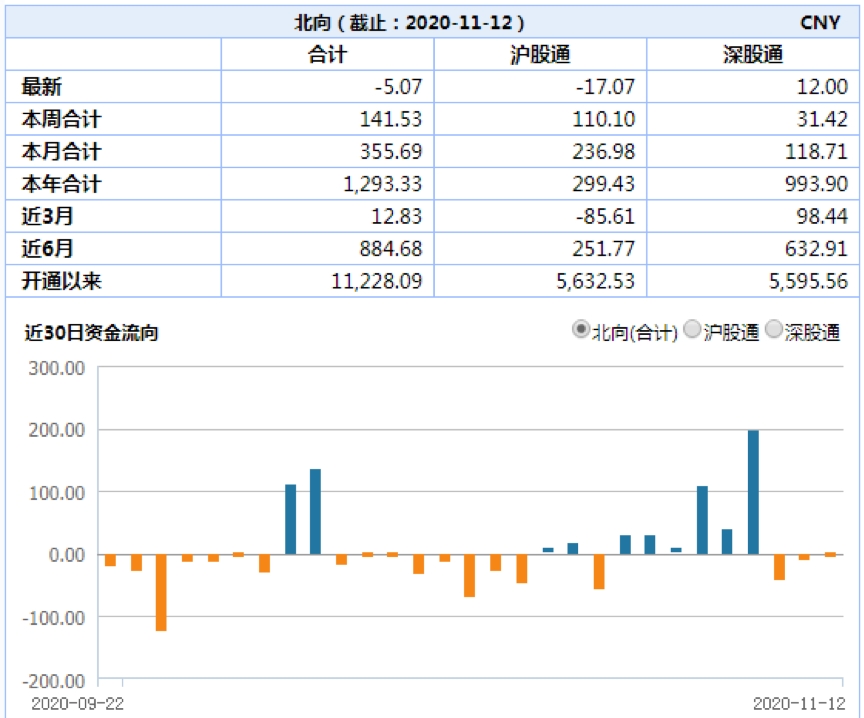Click the 沪股通 column header in table
Image resolution: width=864 pixels, height=718 pixels.
pyautogui.click(x=540, y=55)
